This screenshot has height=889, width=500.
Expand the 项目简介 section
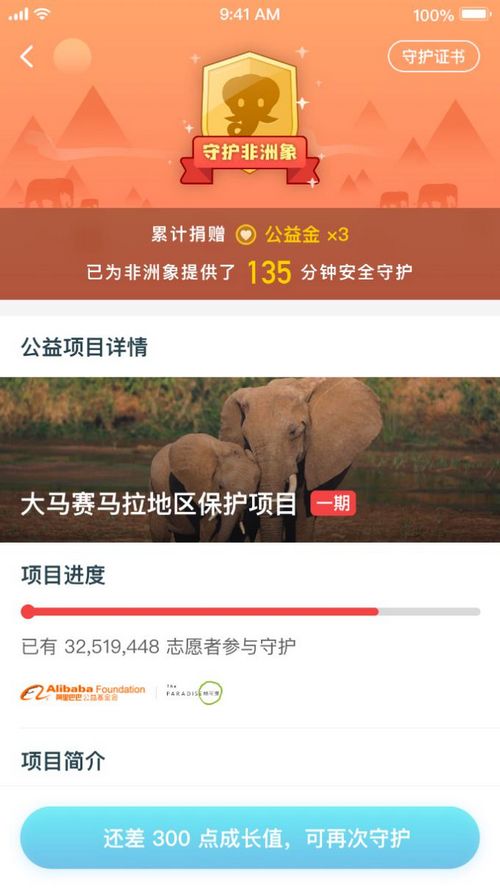63,761
